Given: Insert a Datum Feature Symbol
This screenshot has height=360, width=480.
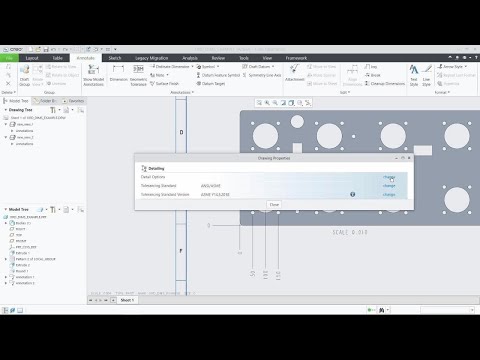Looking at the screenshot, I should click(x=218, y=75).
